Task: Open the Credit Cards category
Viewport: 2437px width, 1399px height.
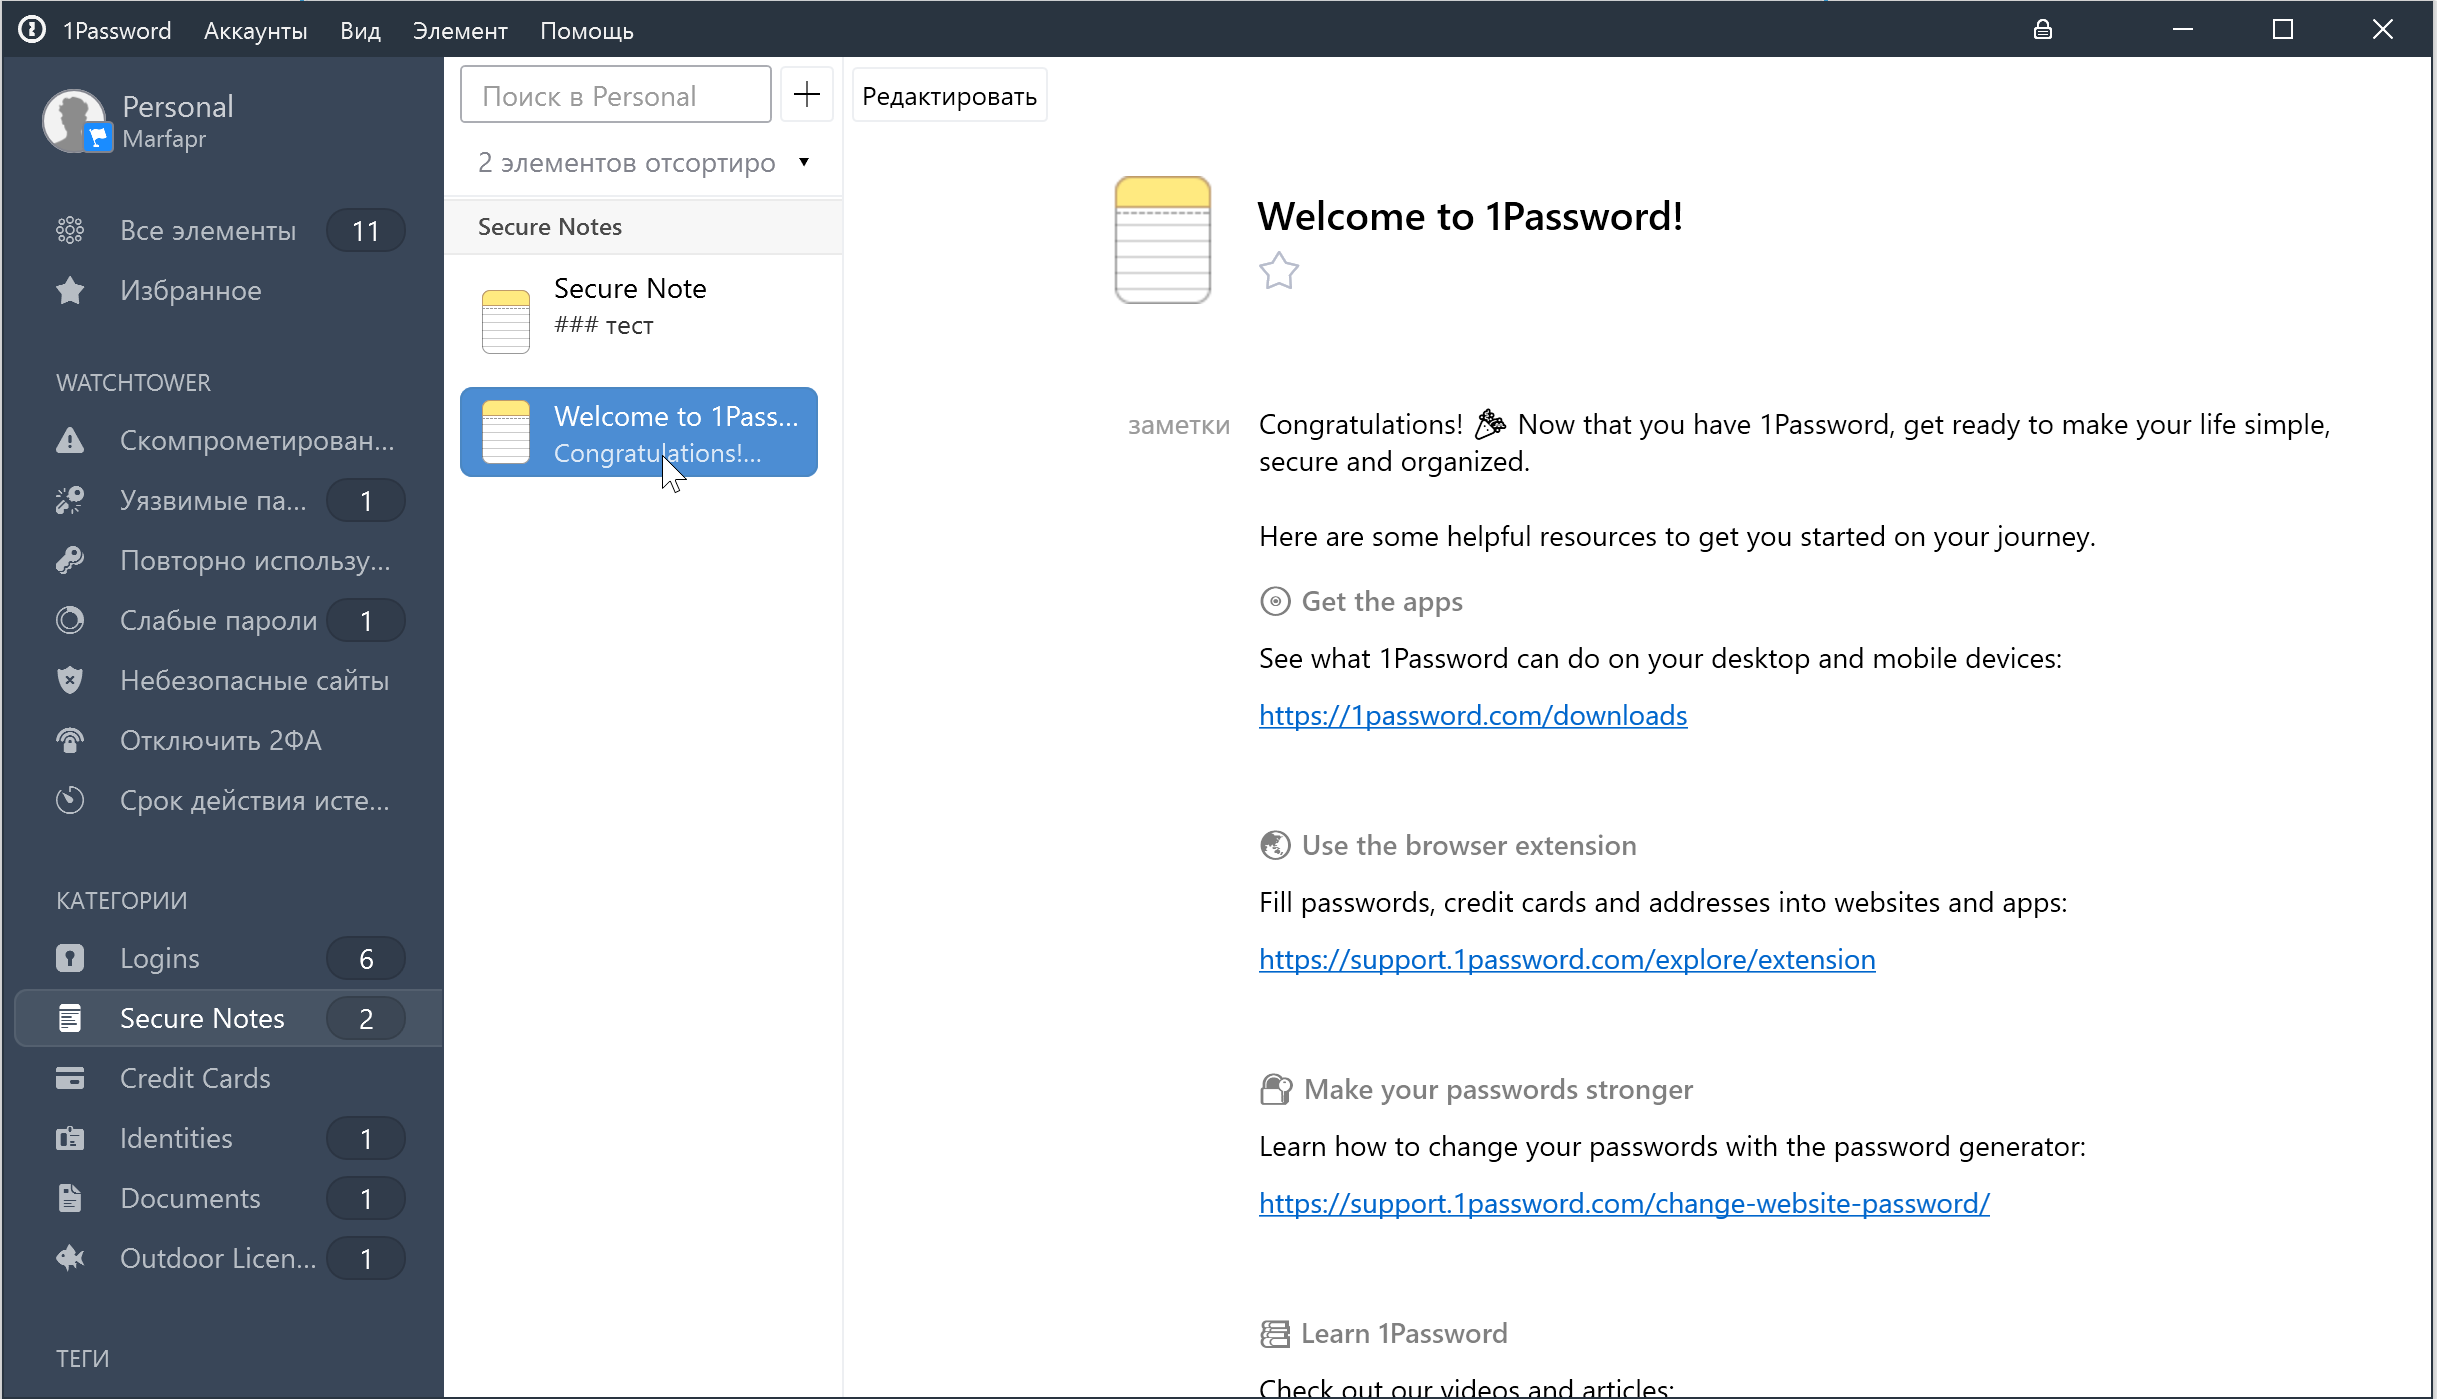Action: 195,1078
